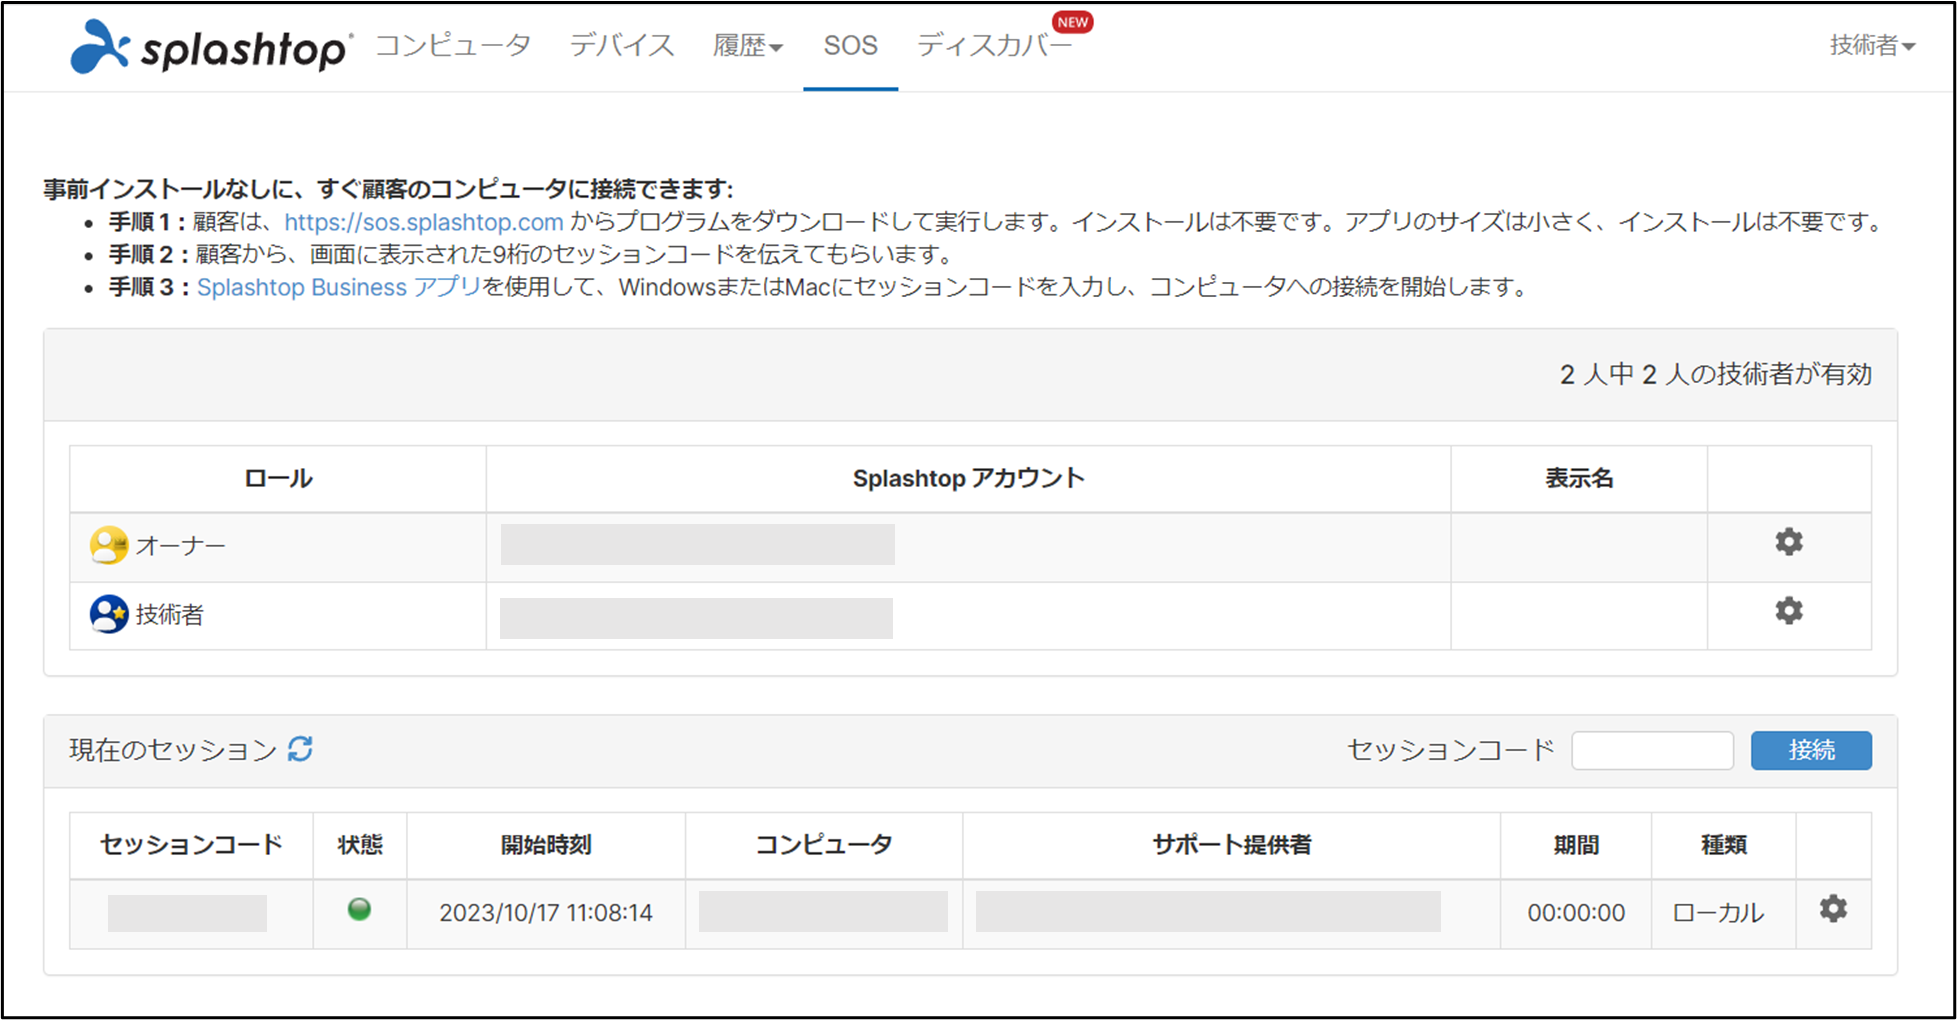Click the 接続 button
1957x1020 pixels.
tap(1811, 750)
